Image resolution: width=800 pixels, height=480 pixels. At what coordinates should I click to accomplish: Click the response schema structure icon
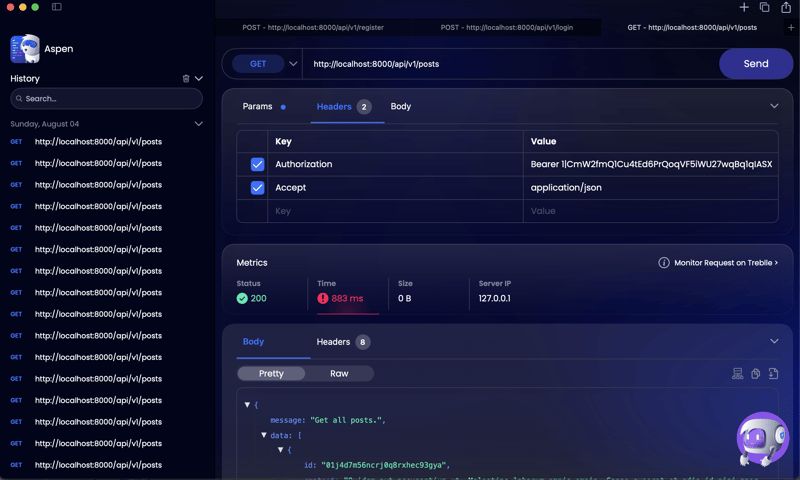(737, 374)
